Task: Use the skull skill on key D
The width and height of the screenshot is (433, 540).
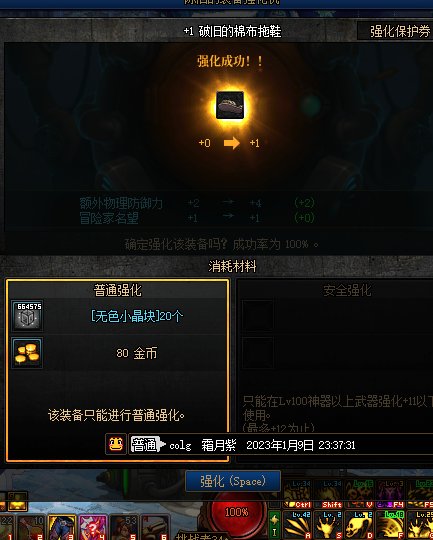Action: click(x=359, y=525)
